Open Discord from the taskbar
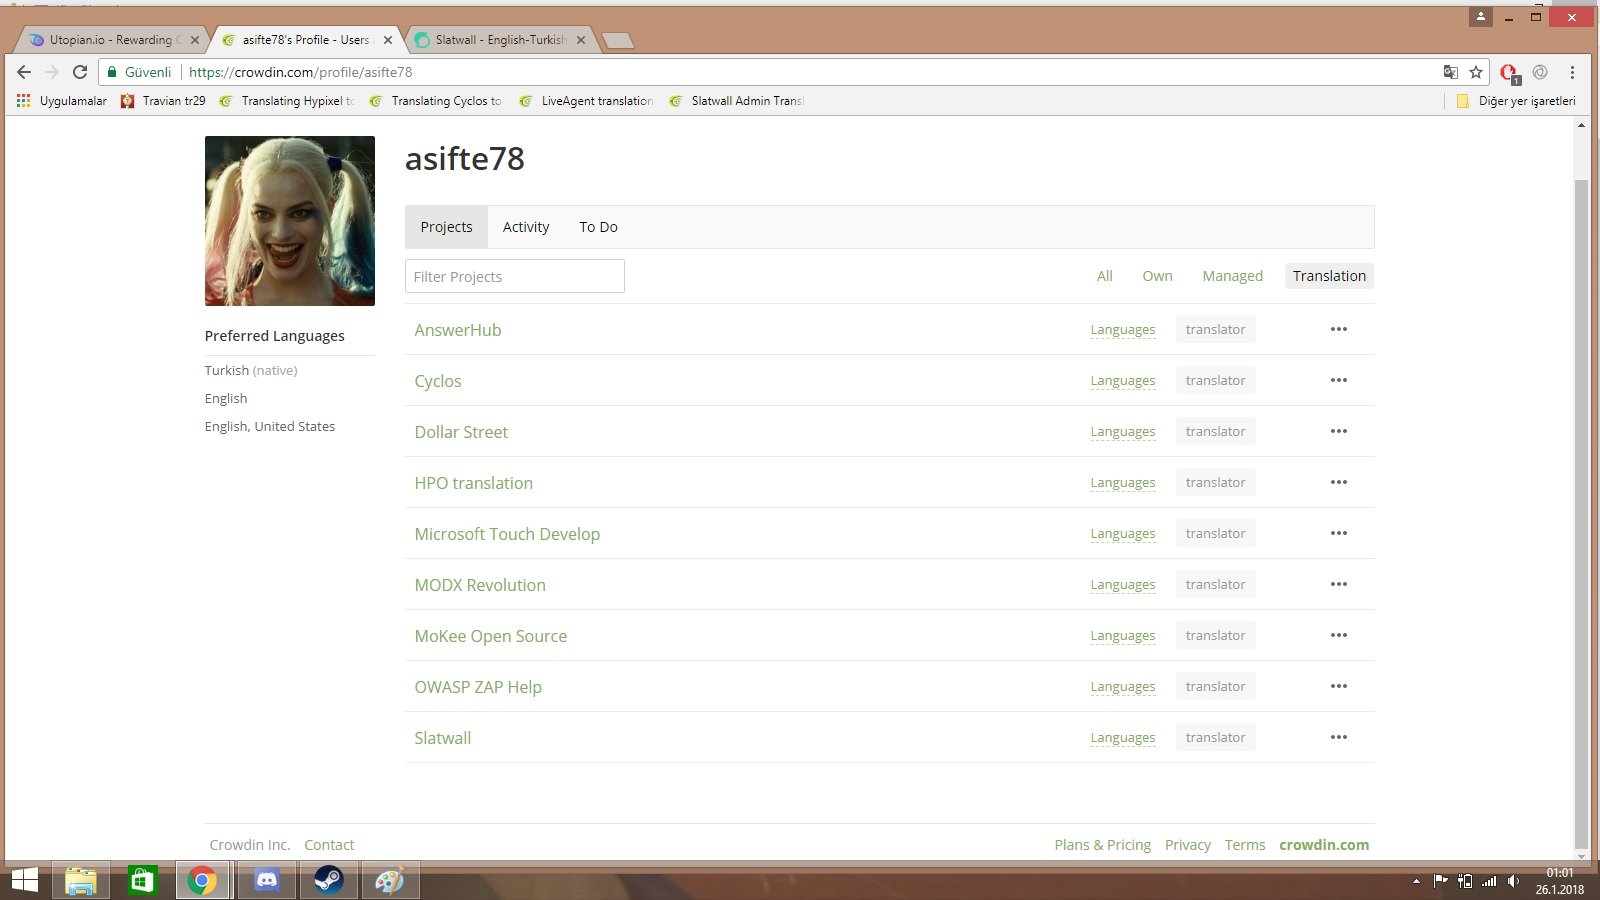Image resolution: width=1600 pixels, height=900 pixels. 266,881
